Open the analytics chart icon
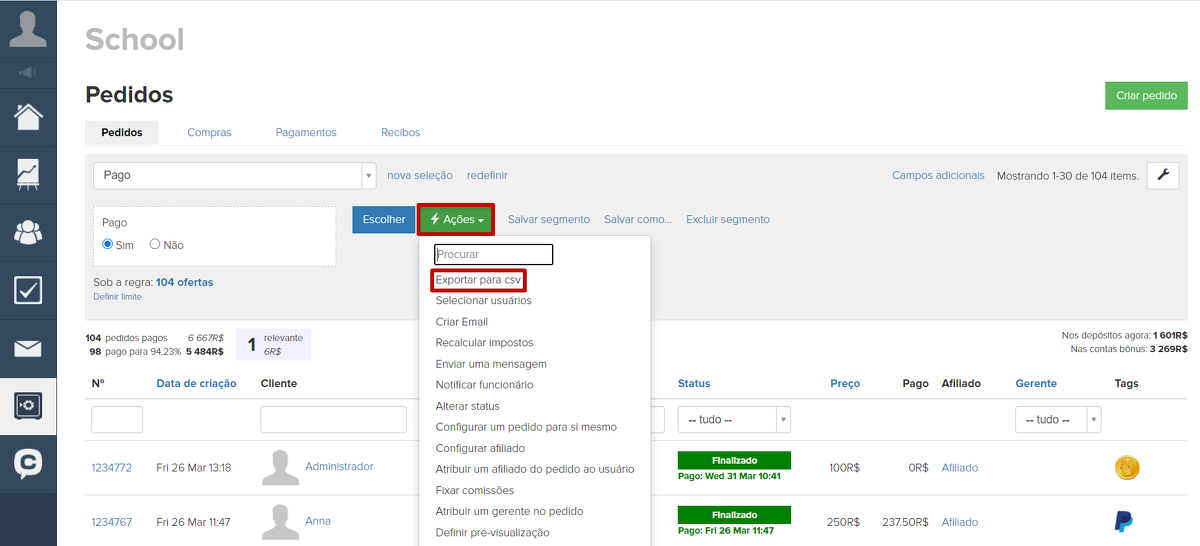1200x546 pixels. click(x=28, y=175)
